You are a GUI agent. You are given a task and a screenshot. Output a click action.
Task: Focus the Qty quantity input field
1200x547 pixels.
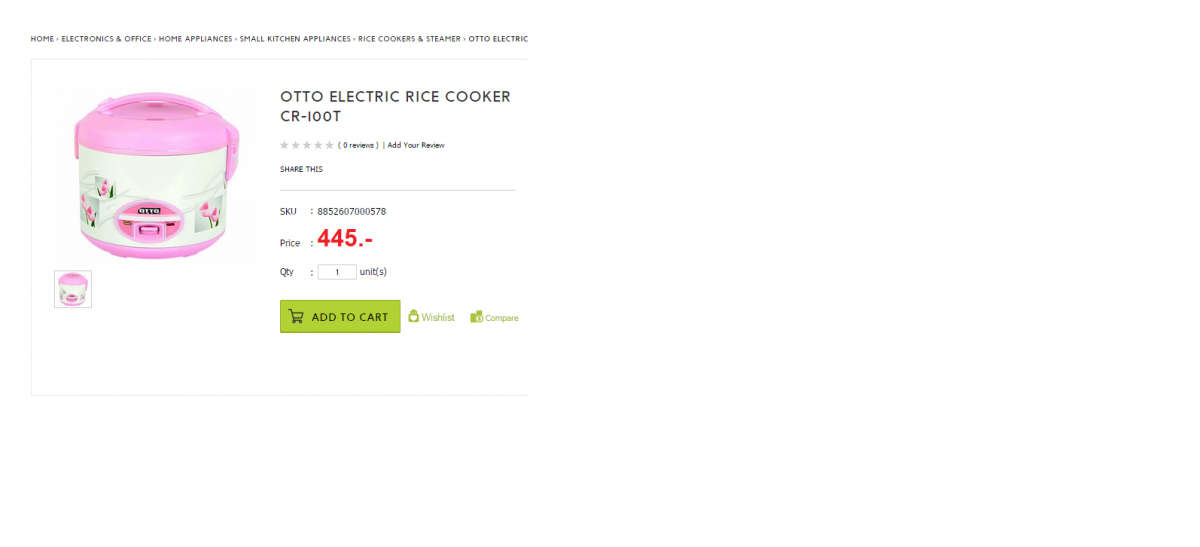point(337,272)
